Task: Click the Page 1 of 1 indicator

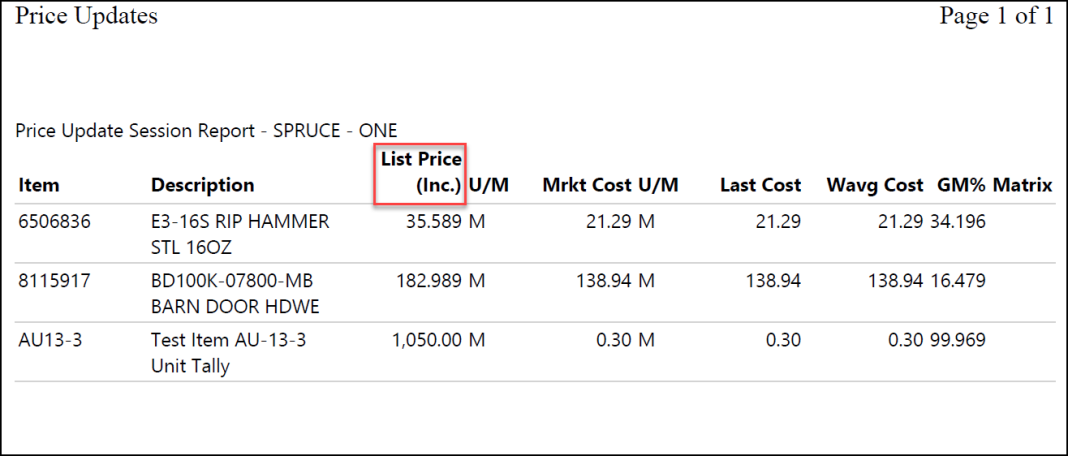Action: point(996,16)
